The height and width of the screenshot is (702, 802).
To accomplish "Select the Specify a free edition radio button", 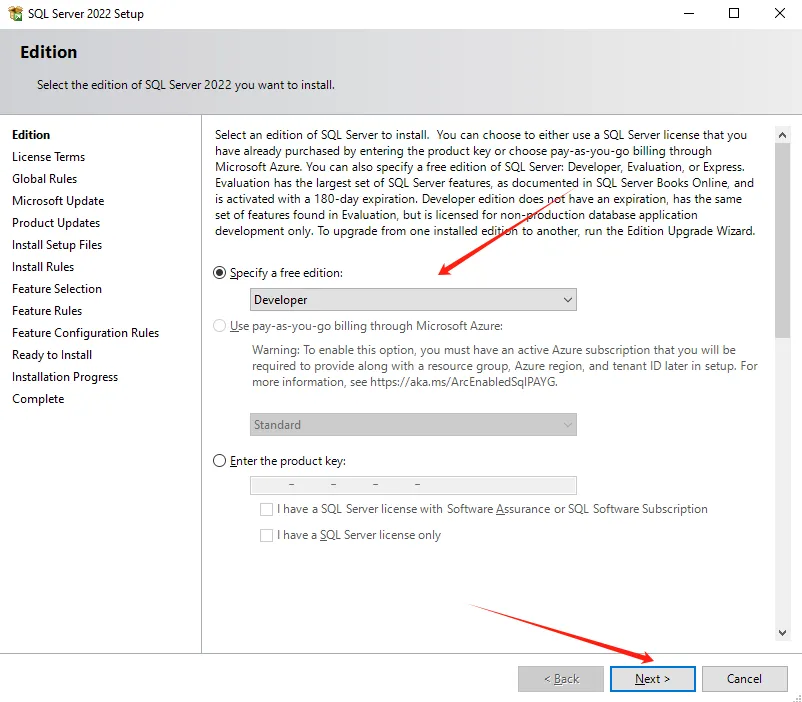I will point(219,273).
